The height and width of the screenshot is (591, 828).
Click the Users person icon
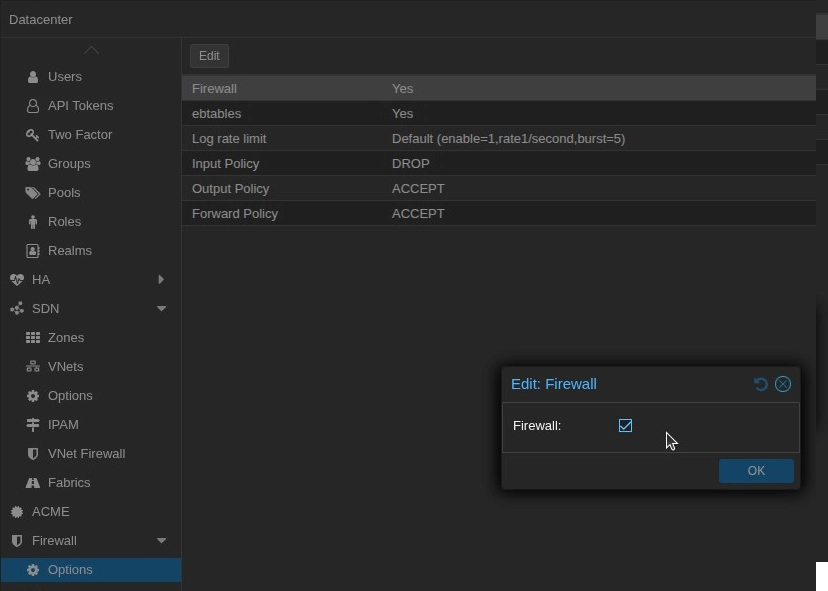33,77
